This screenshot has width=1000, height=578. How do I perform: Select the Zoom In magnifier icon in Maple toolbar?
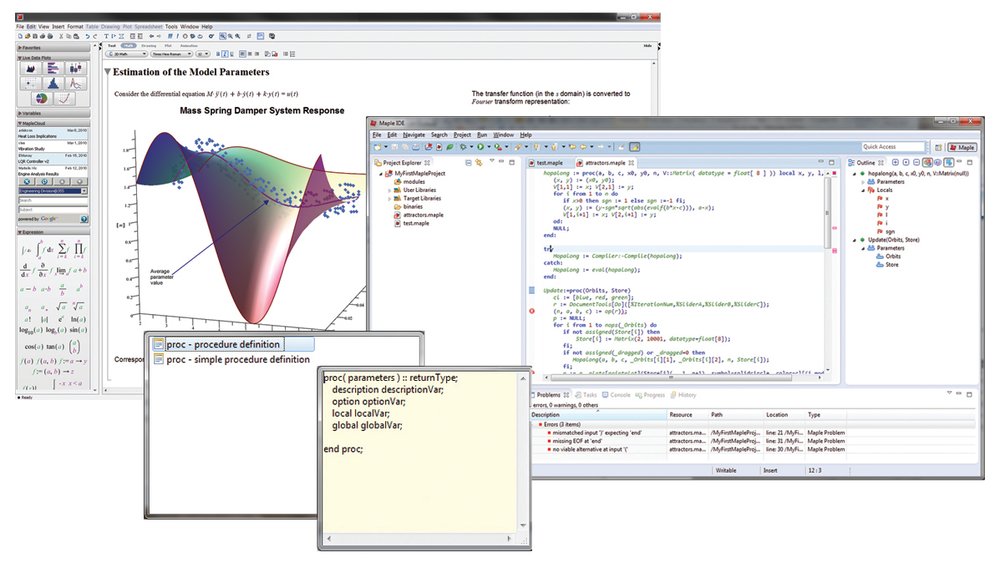232,37
